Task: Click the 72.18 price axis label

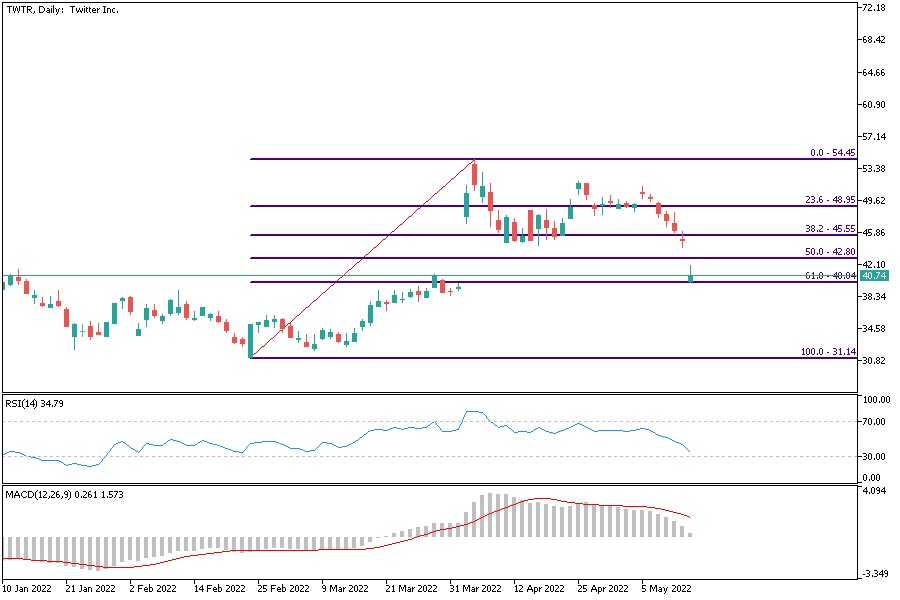Action: pos(873,8)
